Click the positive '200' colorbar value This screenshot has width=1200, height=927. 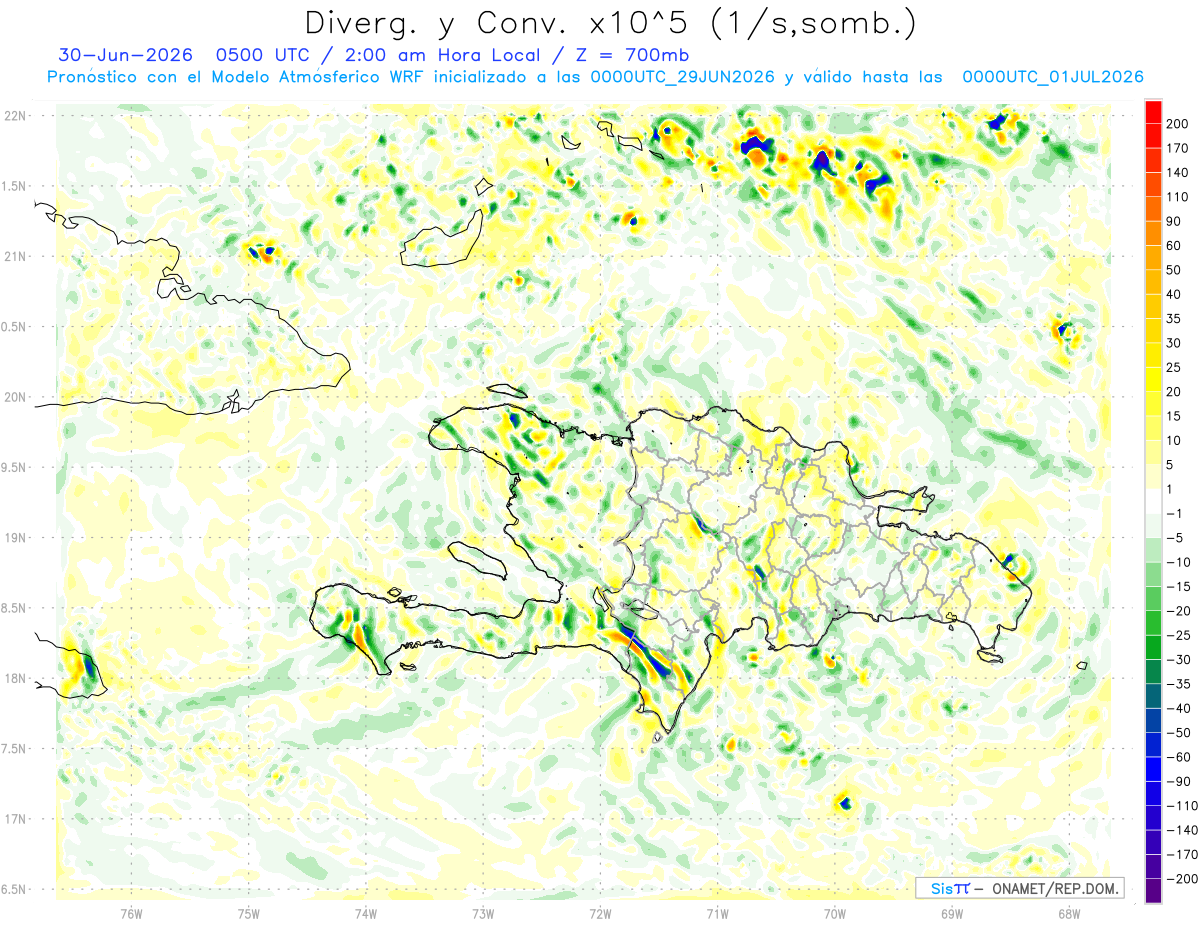tap(1177, 124)
